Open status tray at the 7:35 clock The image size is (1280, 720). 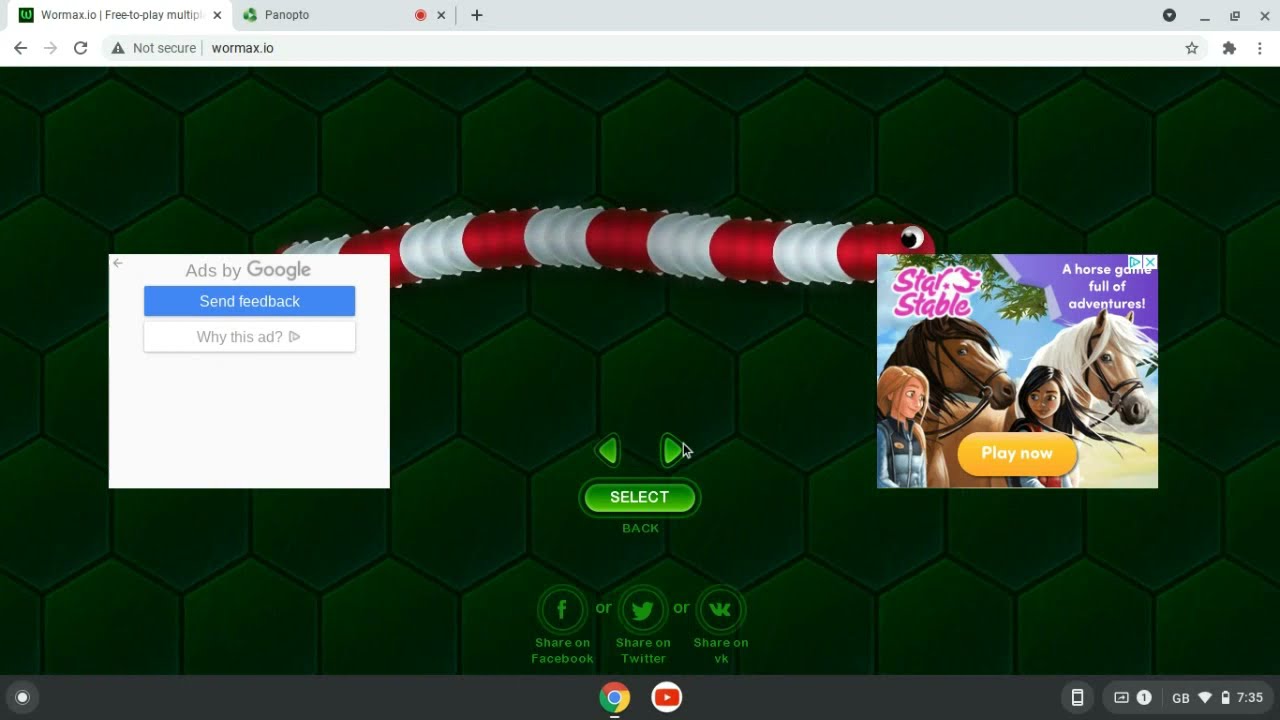click(1249, 698)
